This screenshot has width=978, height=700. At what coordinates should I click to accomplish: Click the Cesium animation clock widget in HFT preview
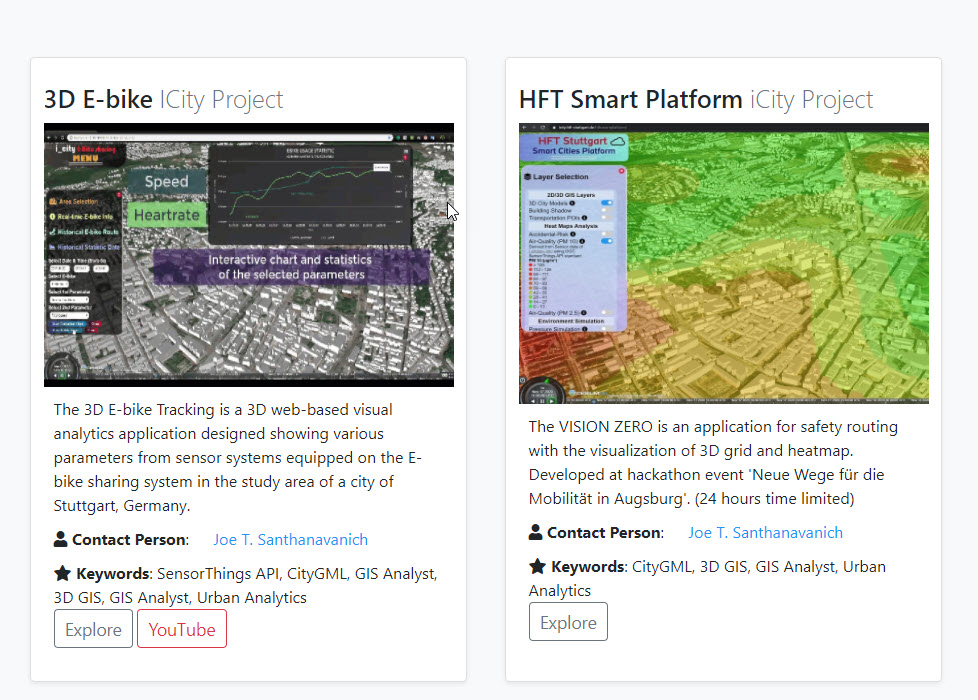click(x=541, y=392)
